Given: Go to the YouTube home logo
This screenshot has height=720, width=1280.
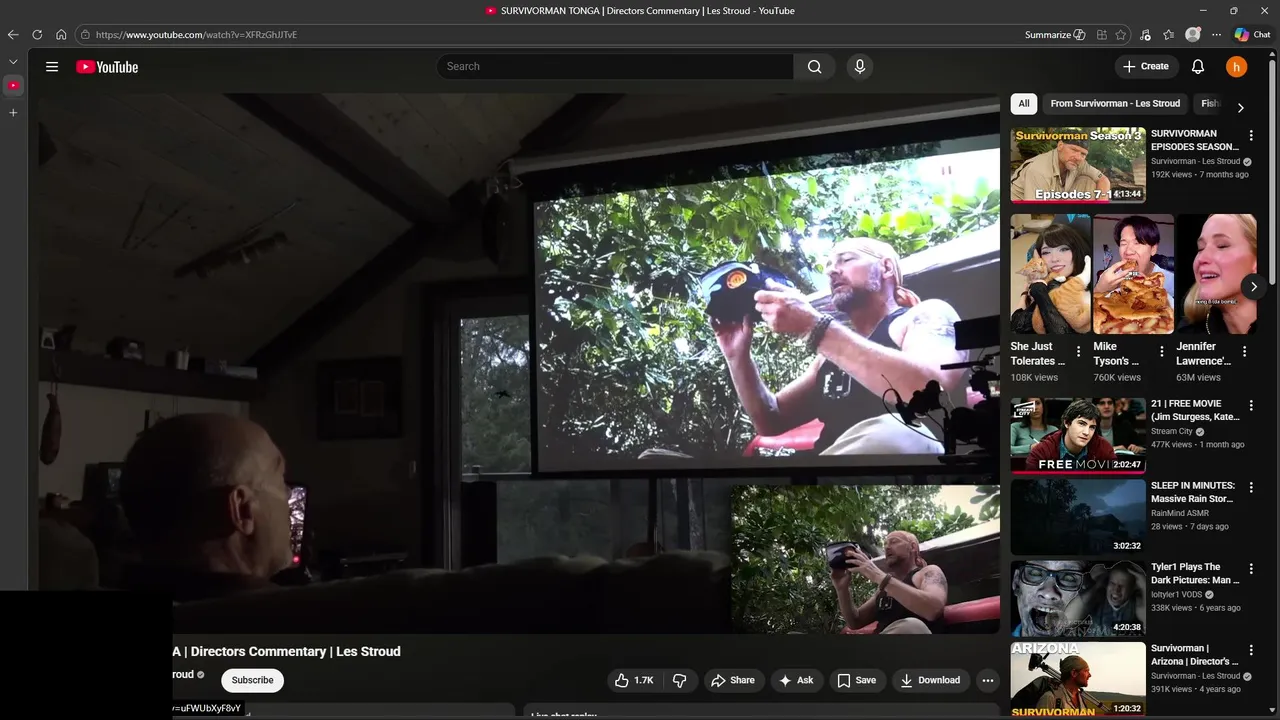Looking at the screenshot, I should point(107,67).
